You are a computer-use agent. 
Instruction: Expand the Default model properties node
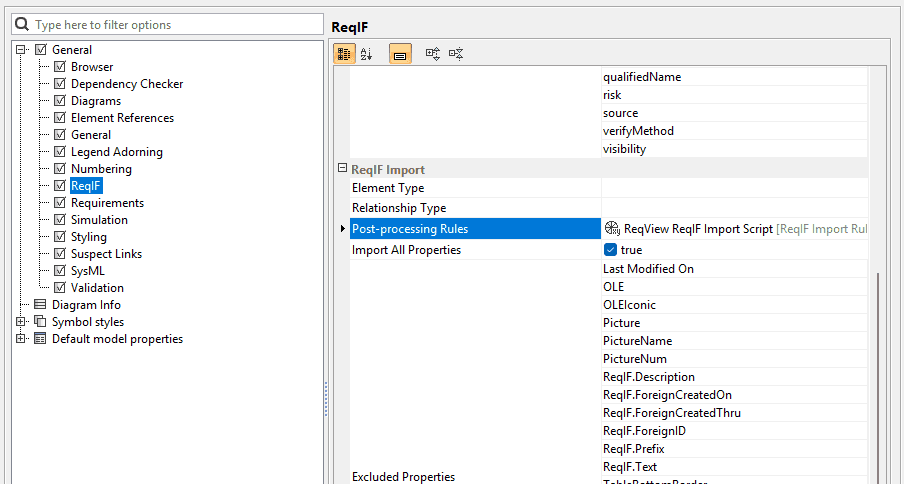[x=21, y=338]
